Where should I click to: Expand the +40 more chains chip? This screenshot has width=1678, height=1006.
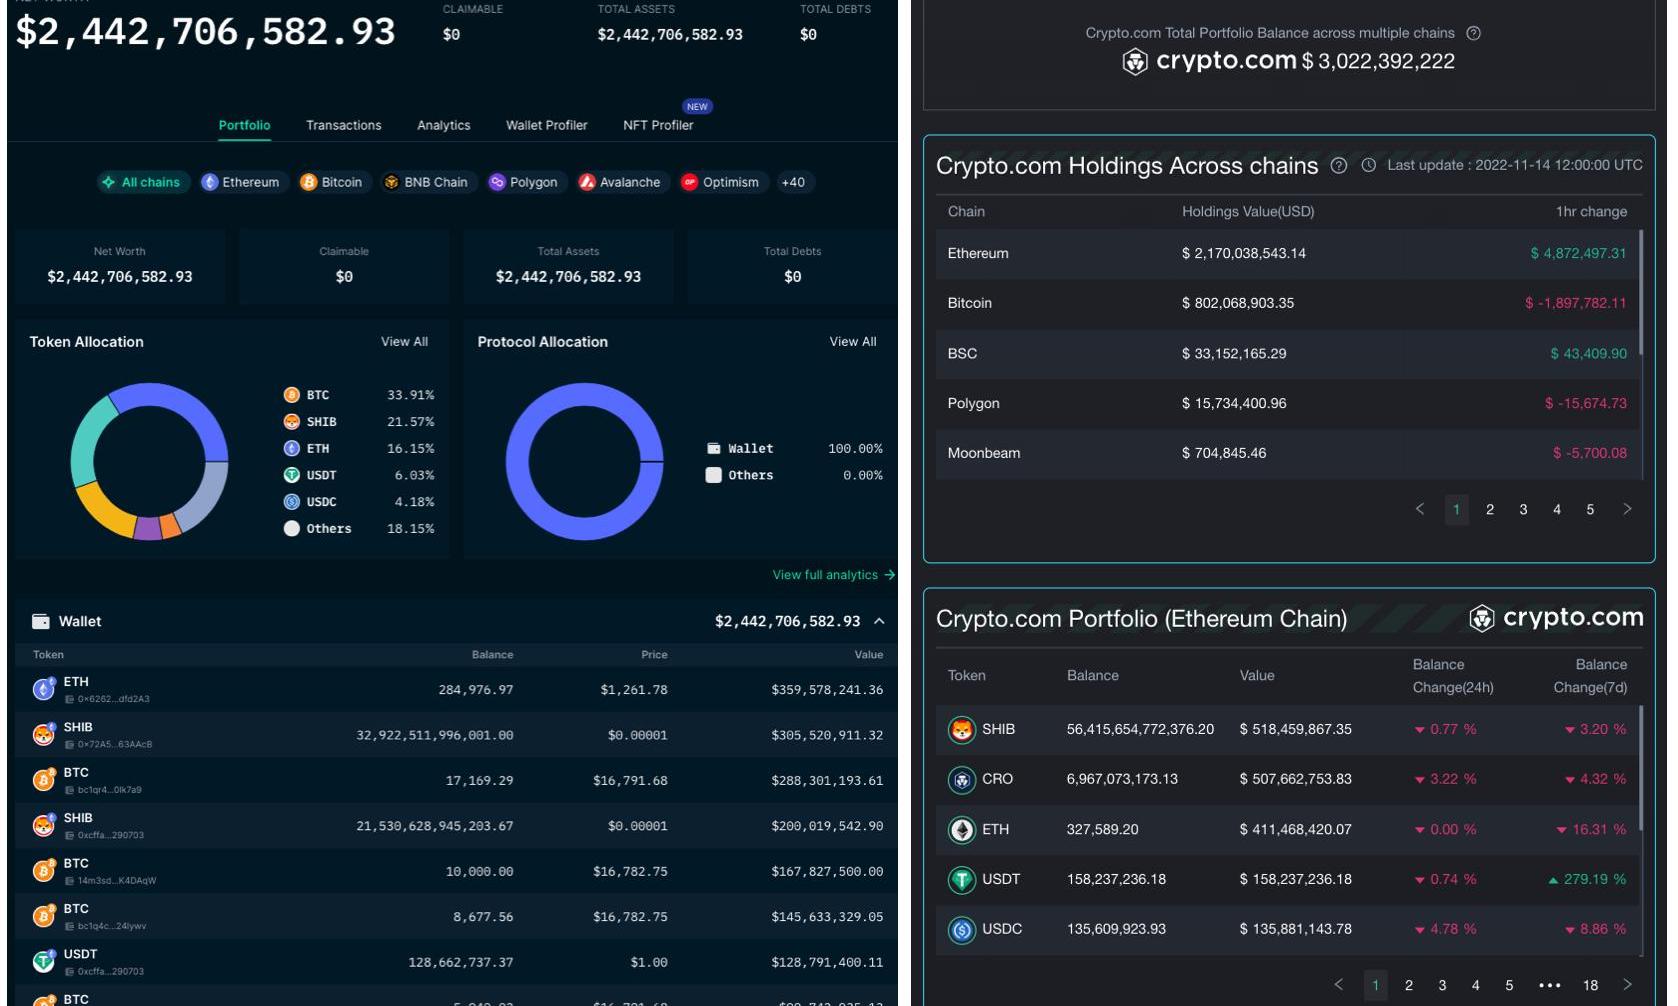point(793,182)
